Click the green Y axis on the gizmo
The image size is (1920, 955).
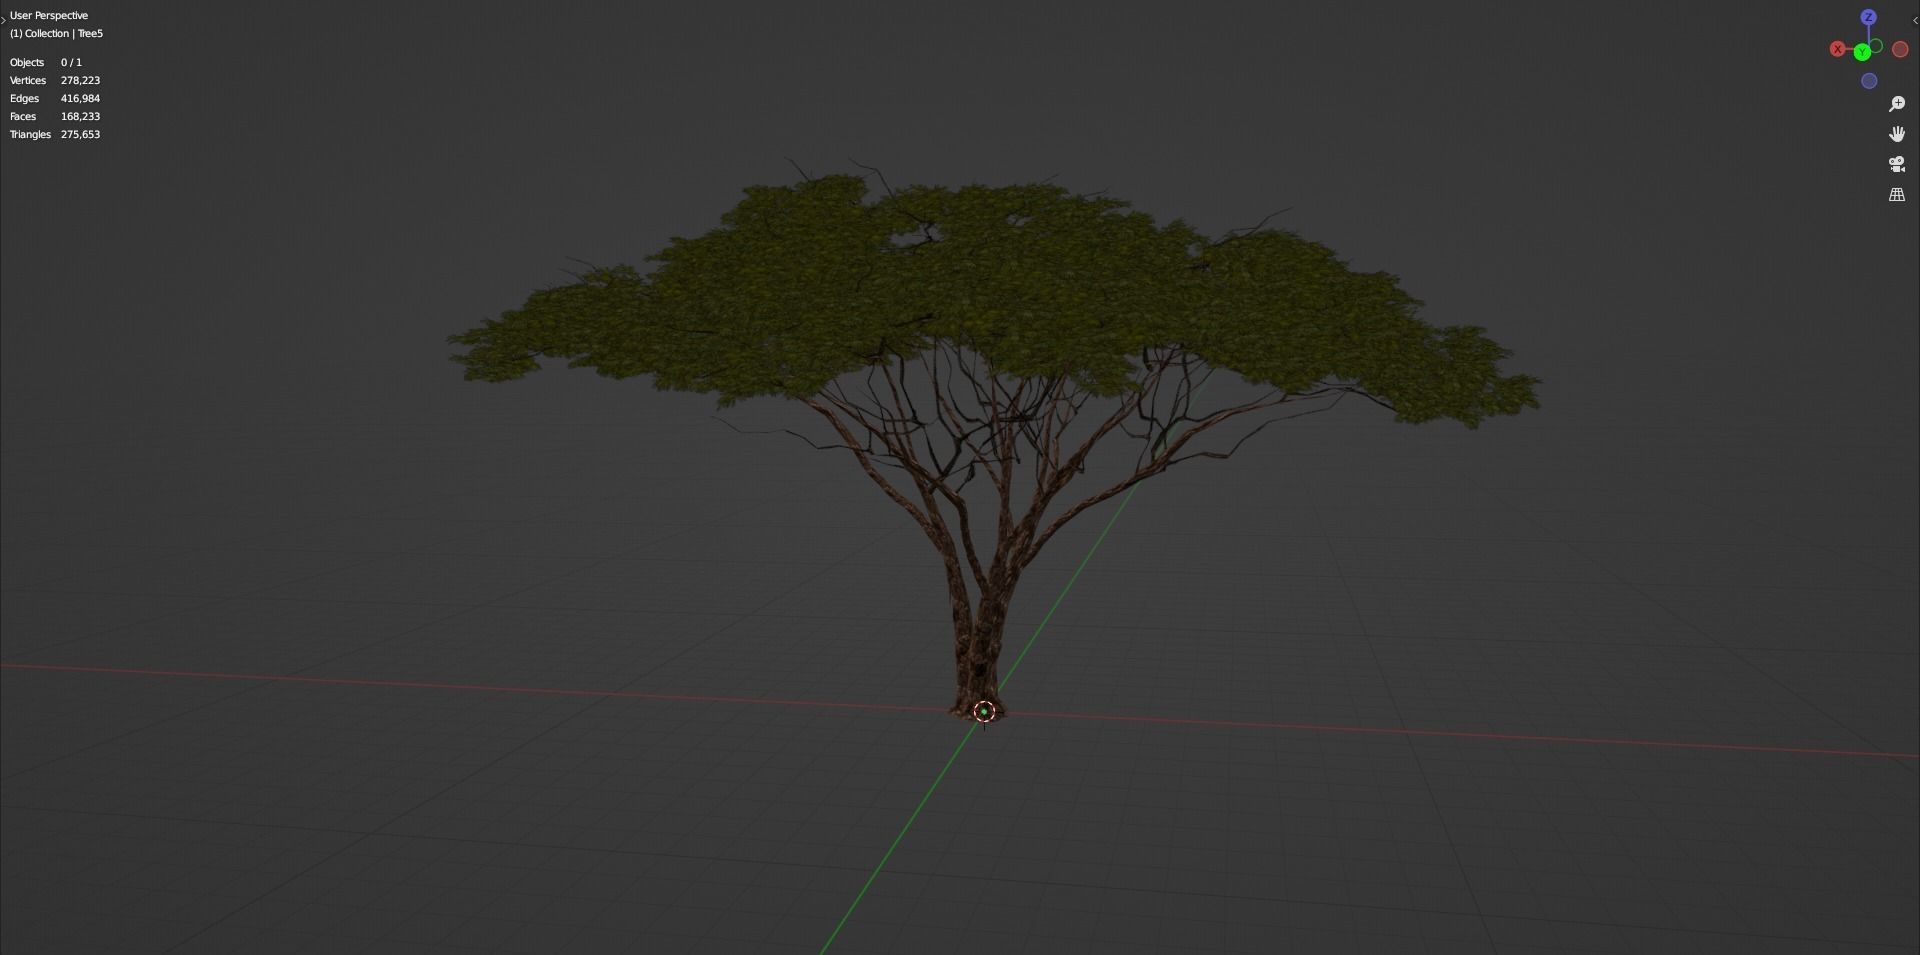[1862, 52]
